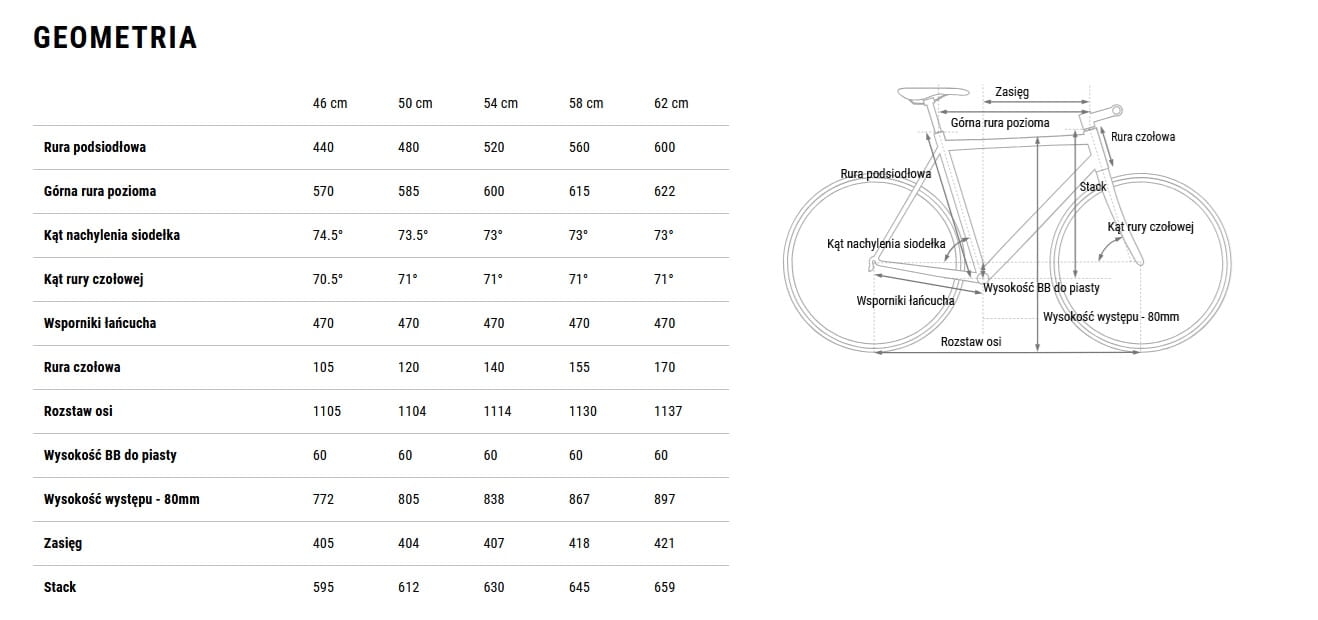Click the Zasięg label on the bike diagram
The height and width of the screenshot is (620, 1318).
click(1012, 92)
